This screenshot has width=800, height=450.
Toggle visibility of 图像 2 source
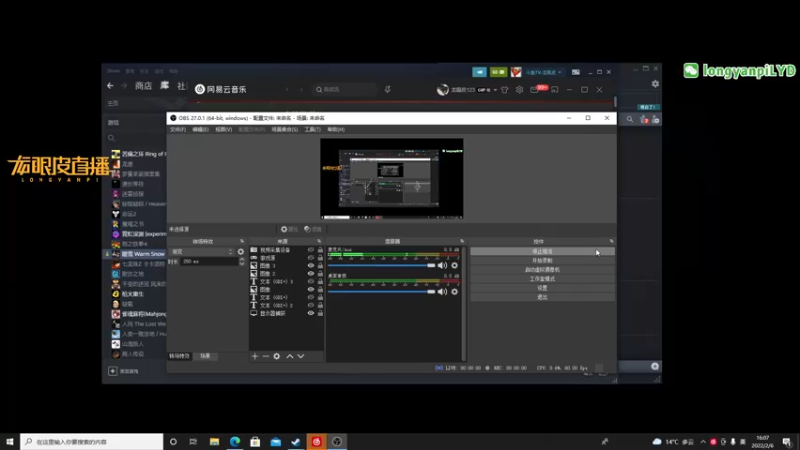(311, 273)
